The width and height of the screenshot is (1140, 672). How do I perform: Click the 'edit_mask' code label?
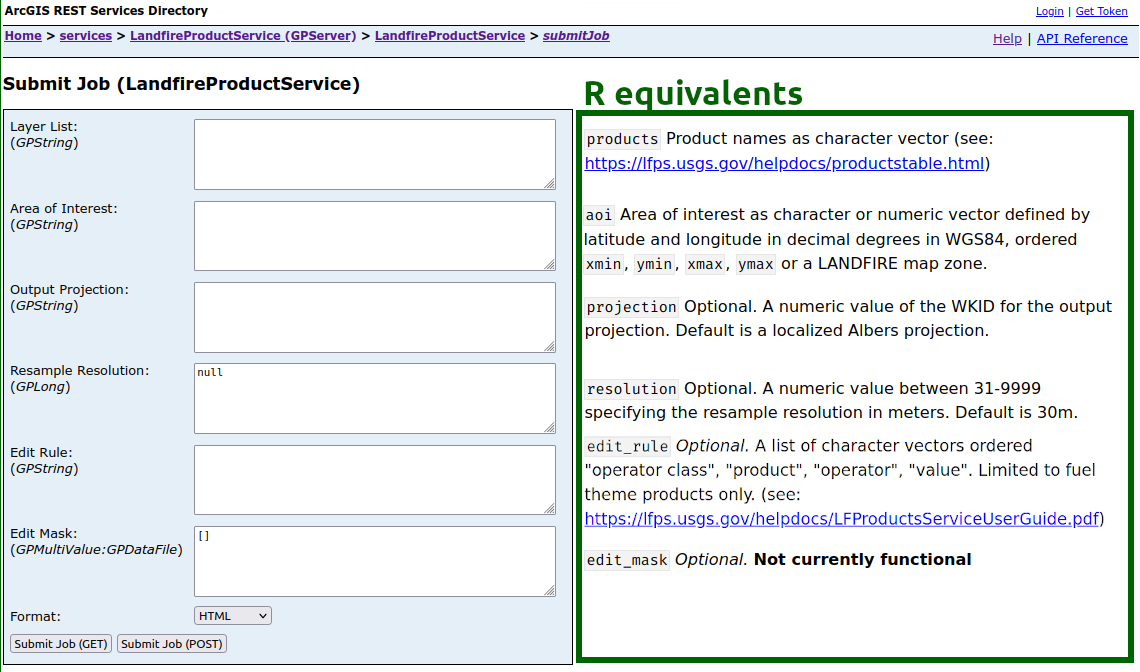tap(627, 560)
